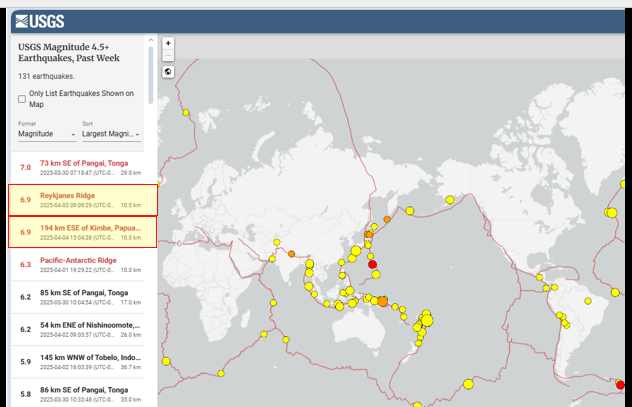This screenshot has height=407, width=632.
Task: Select 6.9 194 km ESE of Kimbe entry
Action: [83, 232]
